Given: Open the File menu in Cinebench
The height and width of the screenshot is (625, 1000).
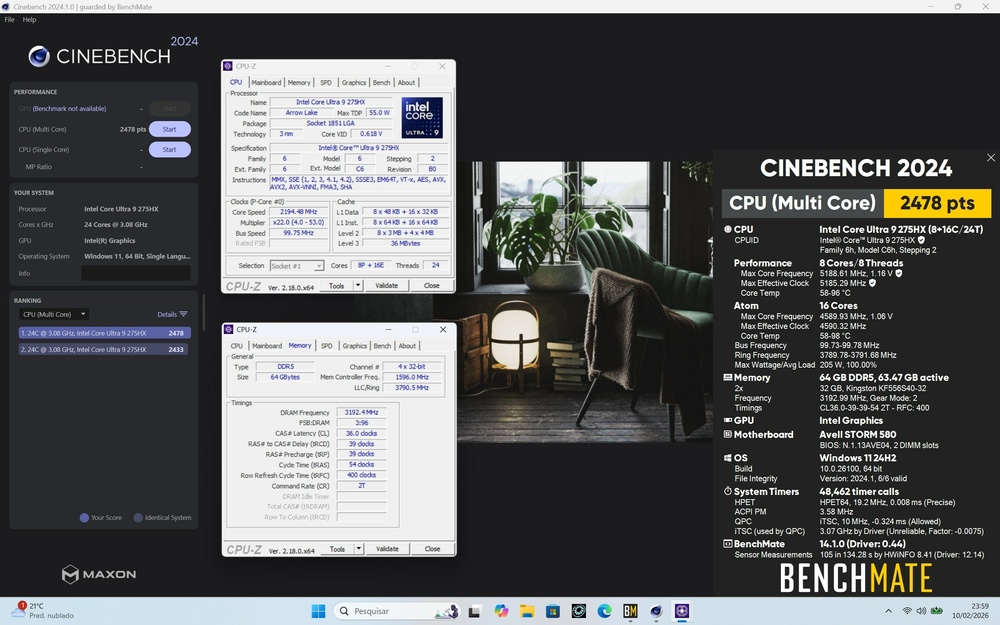Looking at the screenshot, I should pyautogui.click(x=9, y=19).
